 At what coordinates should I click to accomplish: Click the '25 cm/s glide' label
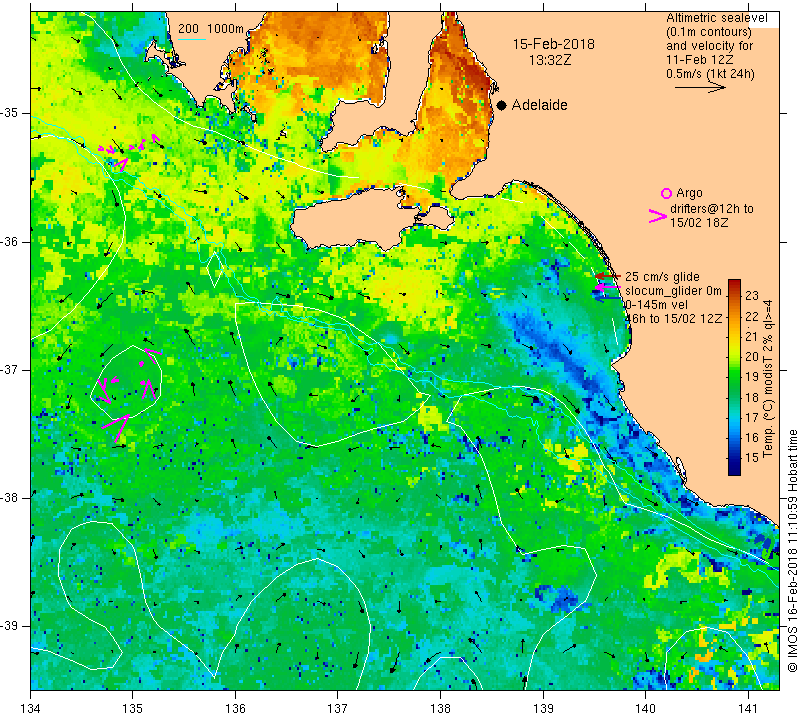pos(662,277)
